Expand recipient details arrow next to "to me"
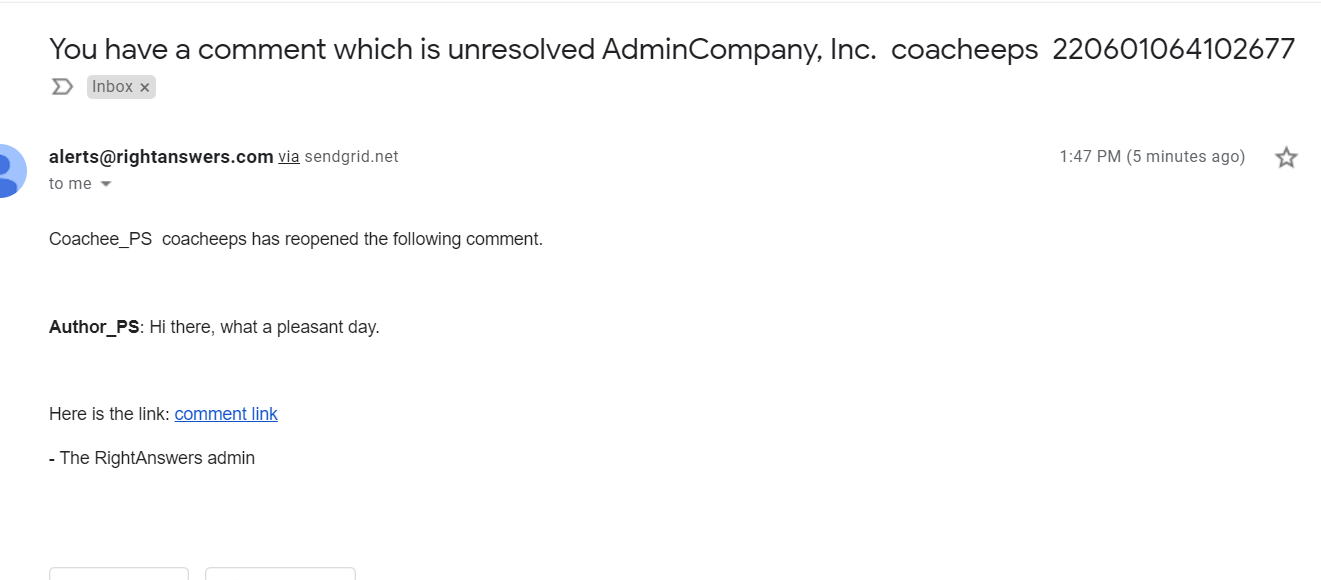This screenshot has height=580, width=1321. pos(106,184)
